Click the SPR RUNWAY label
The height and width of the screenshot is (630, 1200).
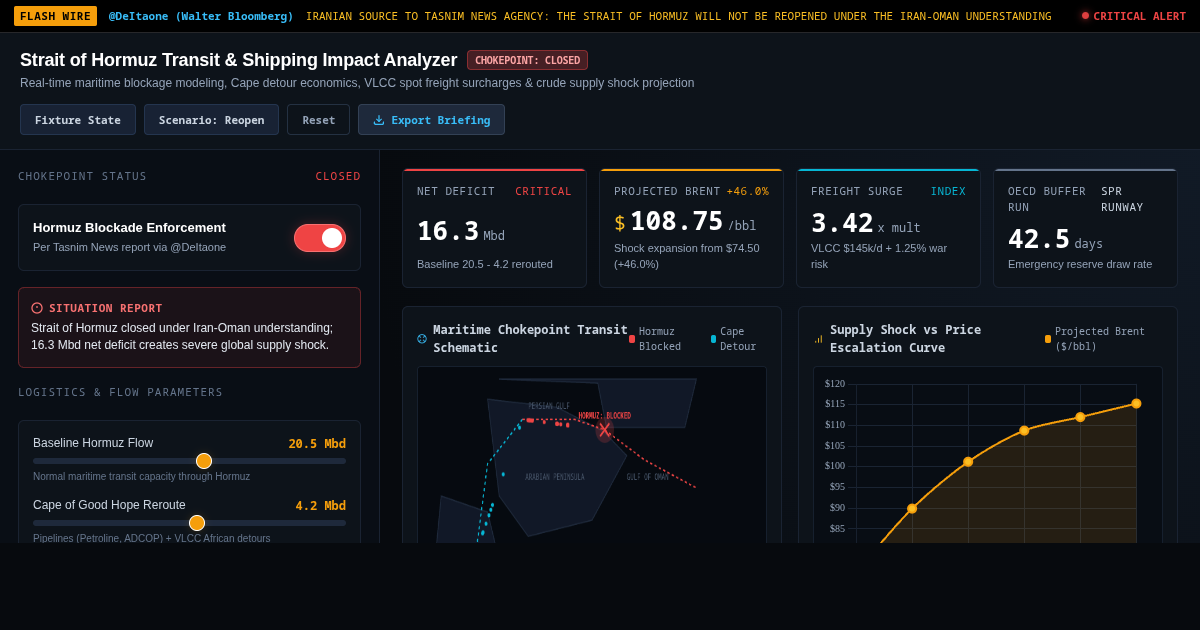click(x=1122, y=199)
